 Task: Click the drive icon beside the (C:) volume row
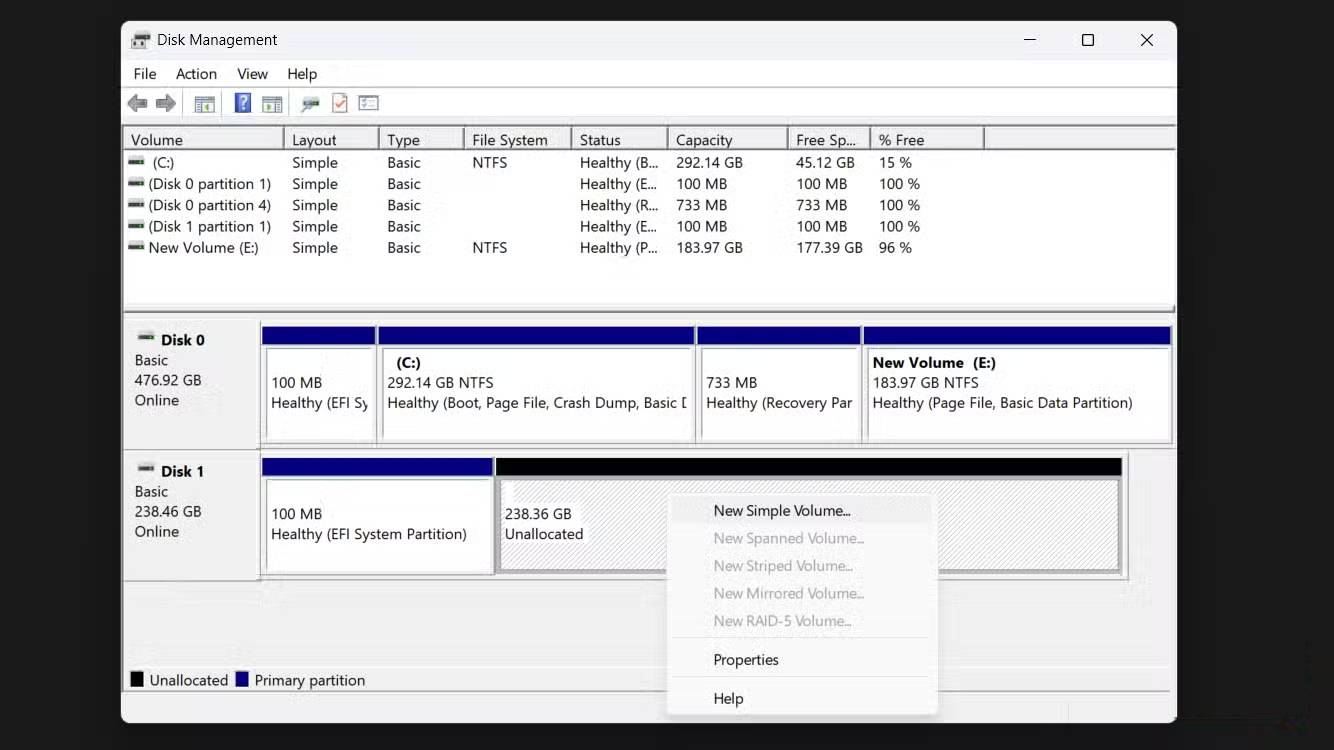pos(136,162)
